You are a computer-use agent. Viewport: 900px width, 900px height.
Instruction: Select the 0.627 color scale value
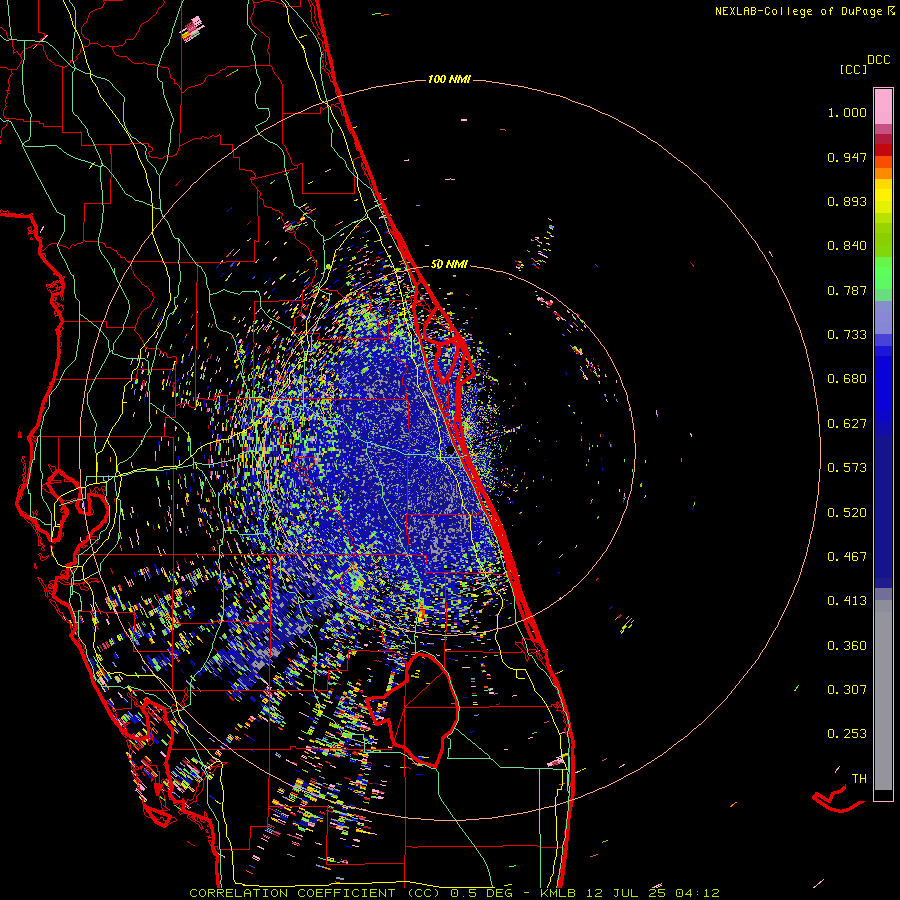pos(847,424)
